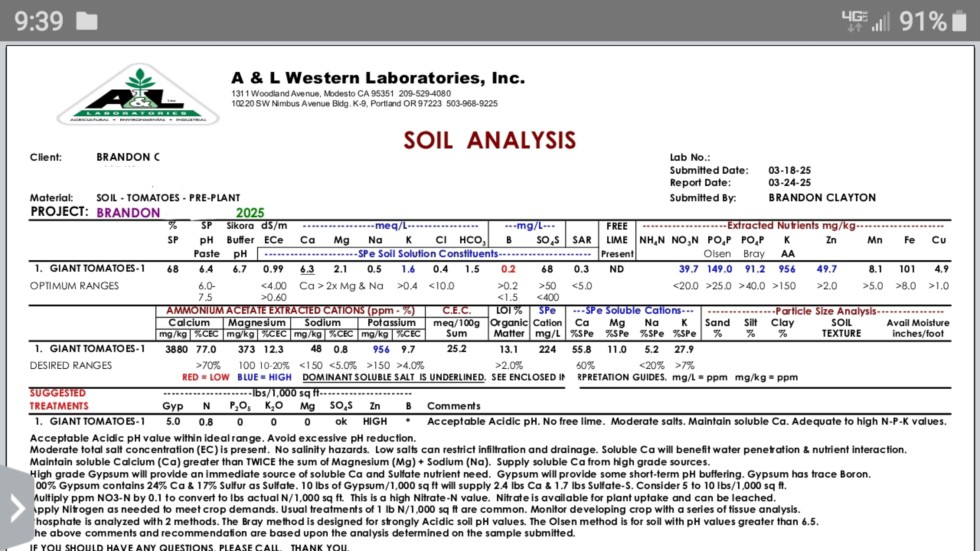Viewport: 980px width, 551px height.
Task: Click the A & L Western Laboratories company name
Action: [377, 77]
